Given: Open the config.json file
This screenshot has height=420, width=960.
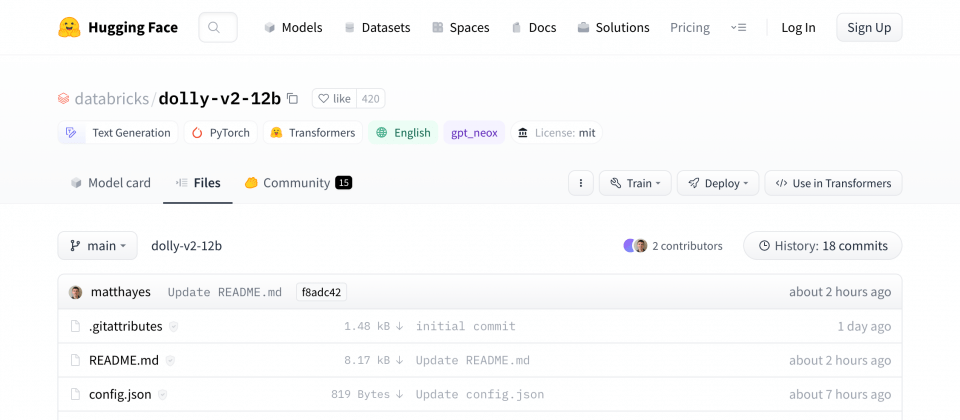Looking at the screenshot, I should pos(120,395).
